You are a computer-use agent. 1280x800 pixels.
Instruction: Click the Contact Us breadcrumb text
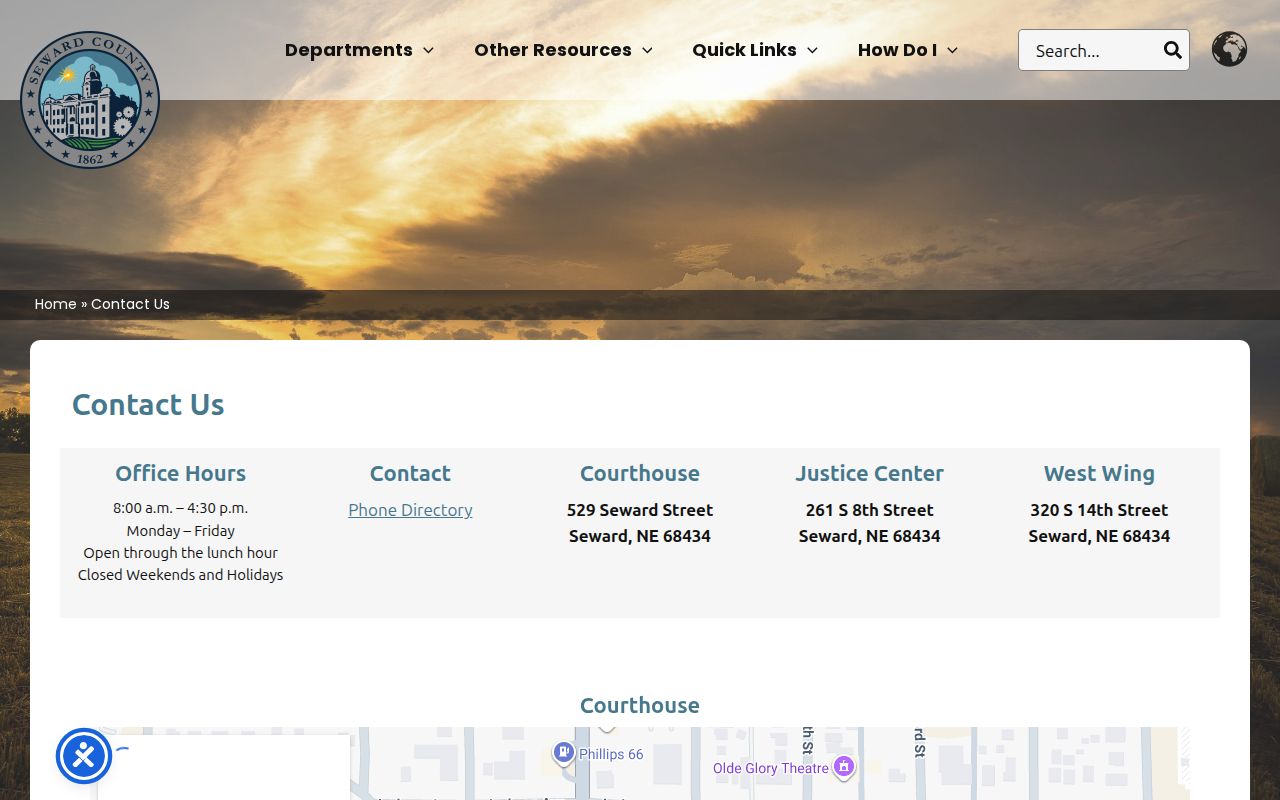coord(130,304)
